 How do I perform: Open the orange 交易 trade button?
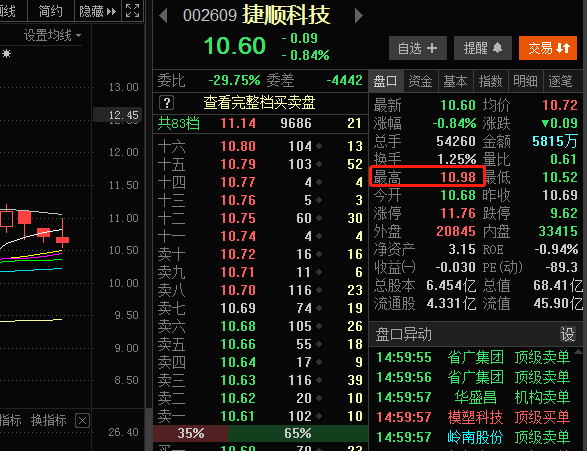click(548, 48)
